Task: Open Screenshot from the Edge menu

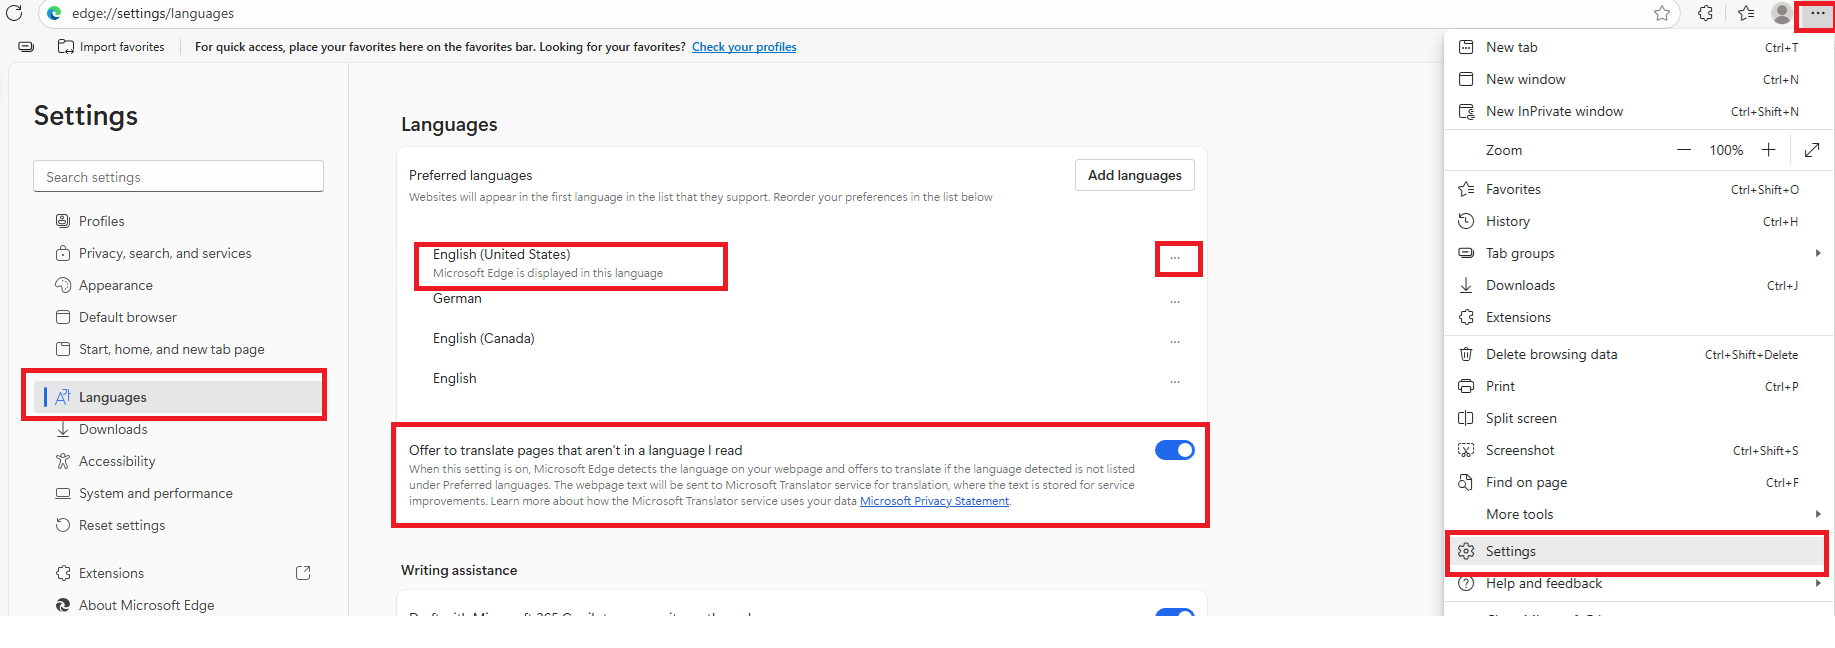Action: (x=1518, y=449)
